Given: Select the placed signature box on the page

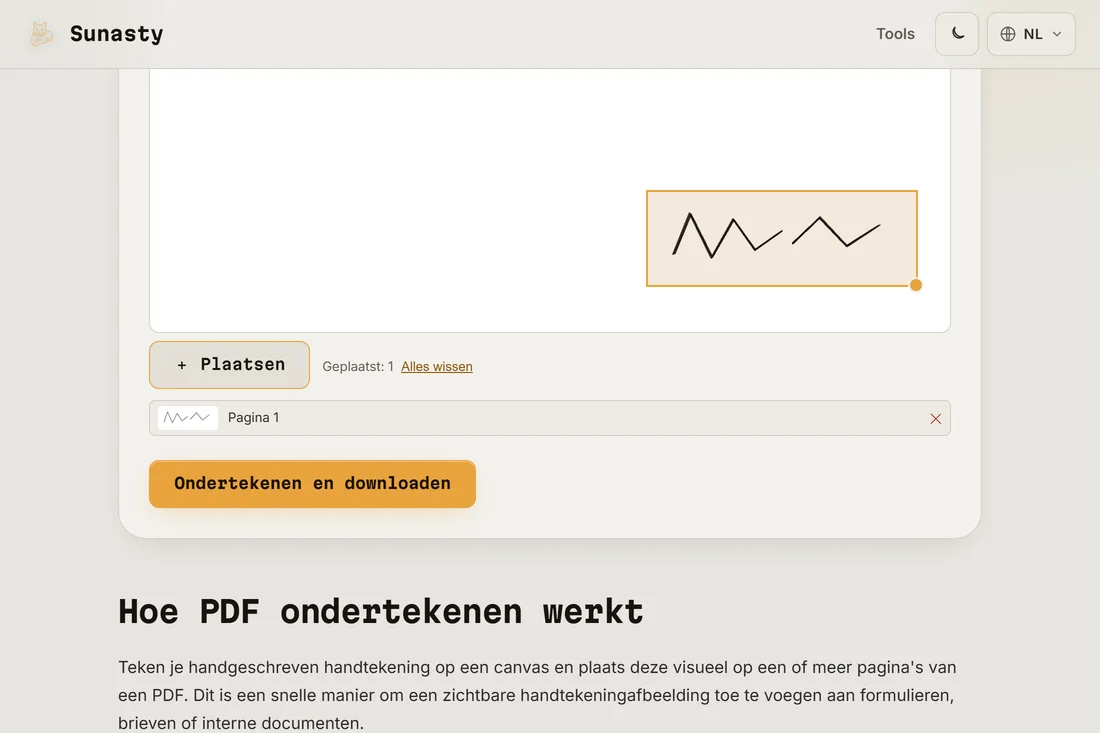Looking at the screenshot, I should (x=782, y=238).
